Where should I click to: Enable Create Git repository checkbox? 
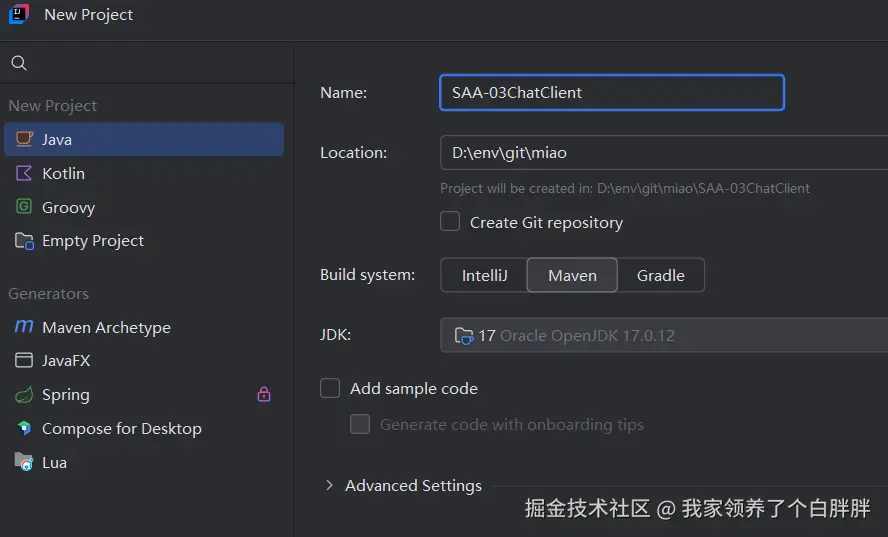point(451,222)
